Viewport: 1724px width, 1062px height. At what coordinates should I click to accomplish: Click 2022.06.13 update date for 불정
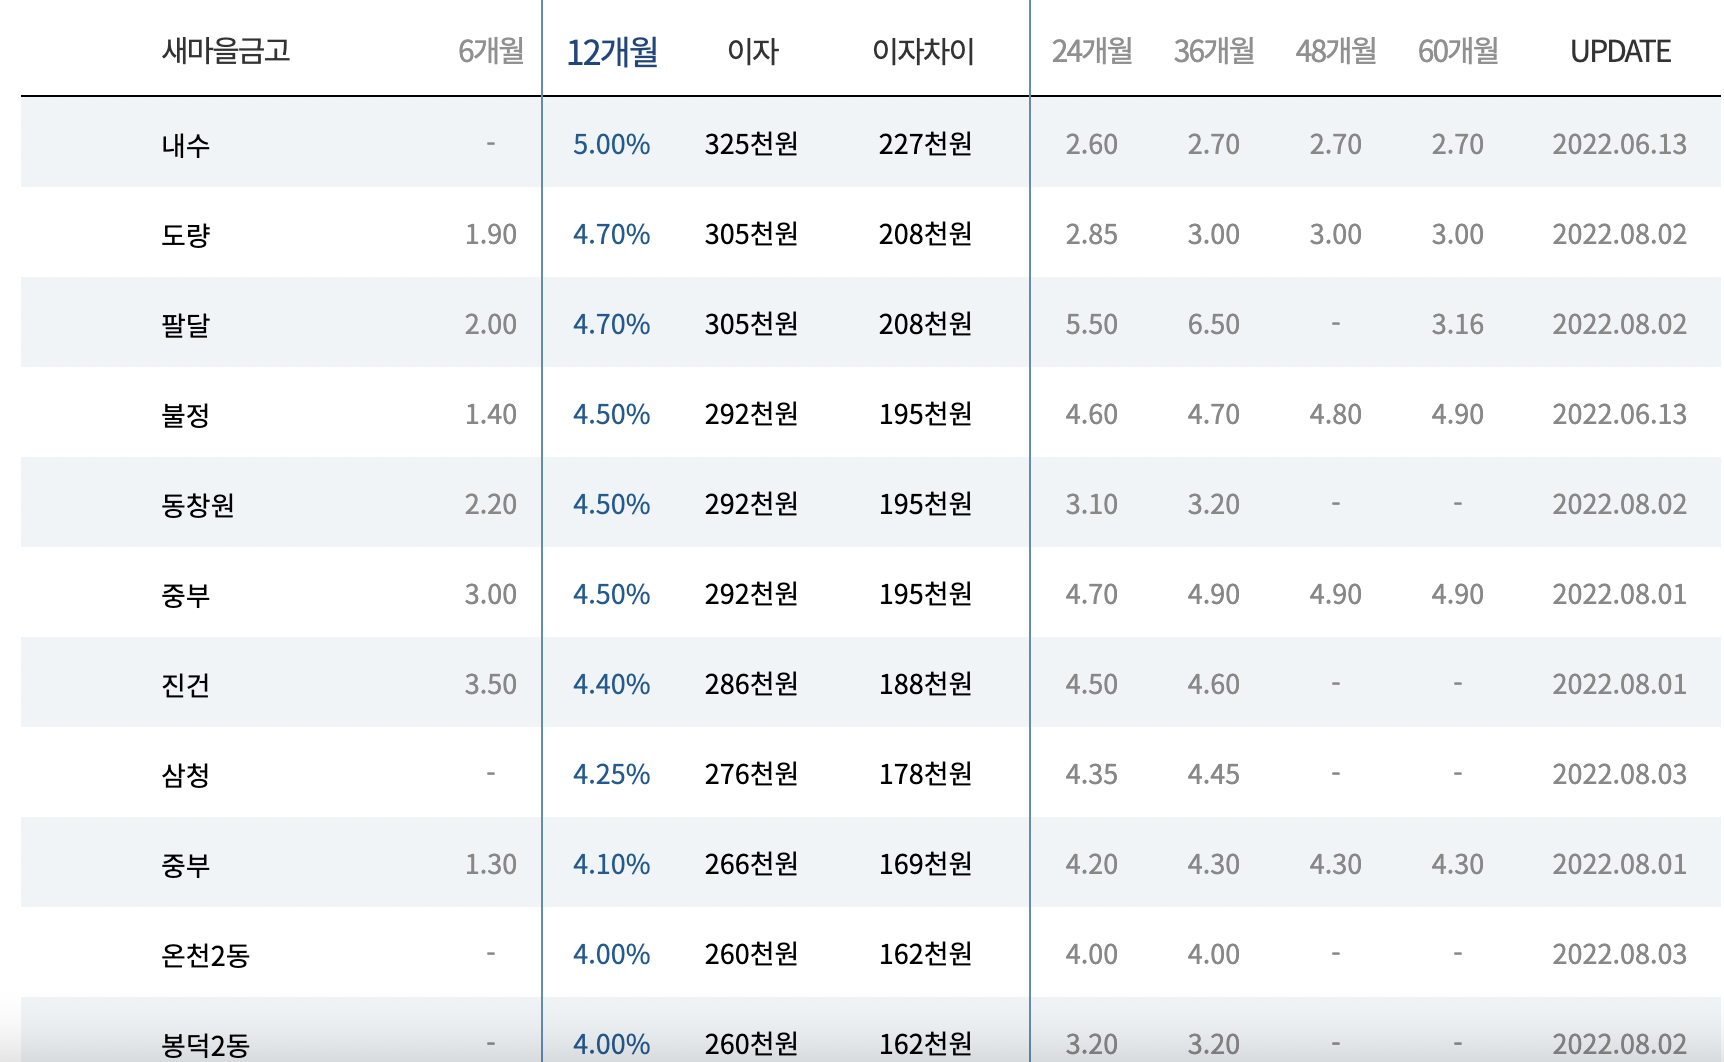[x=1619, y=414]
